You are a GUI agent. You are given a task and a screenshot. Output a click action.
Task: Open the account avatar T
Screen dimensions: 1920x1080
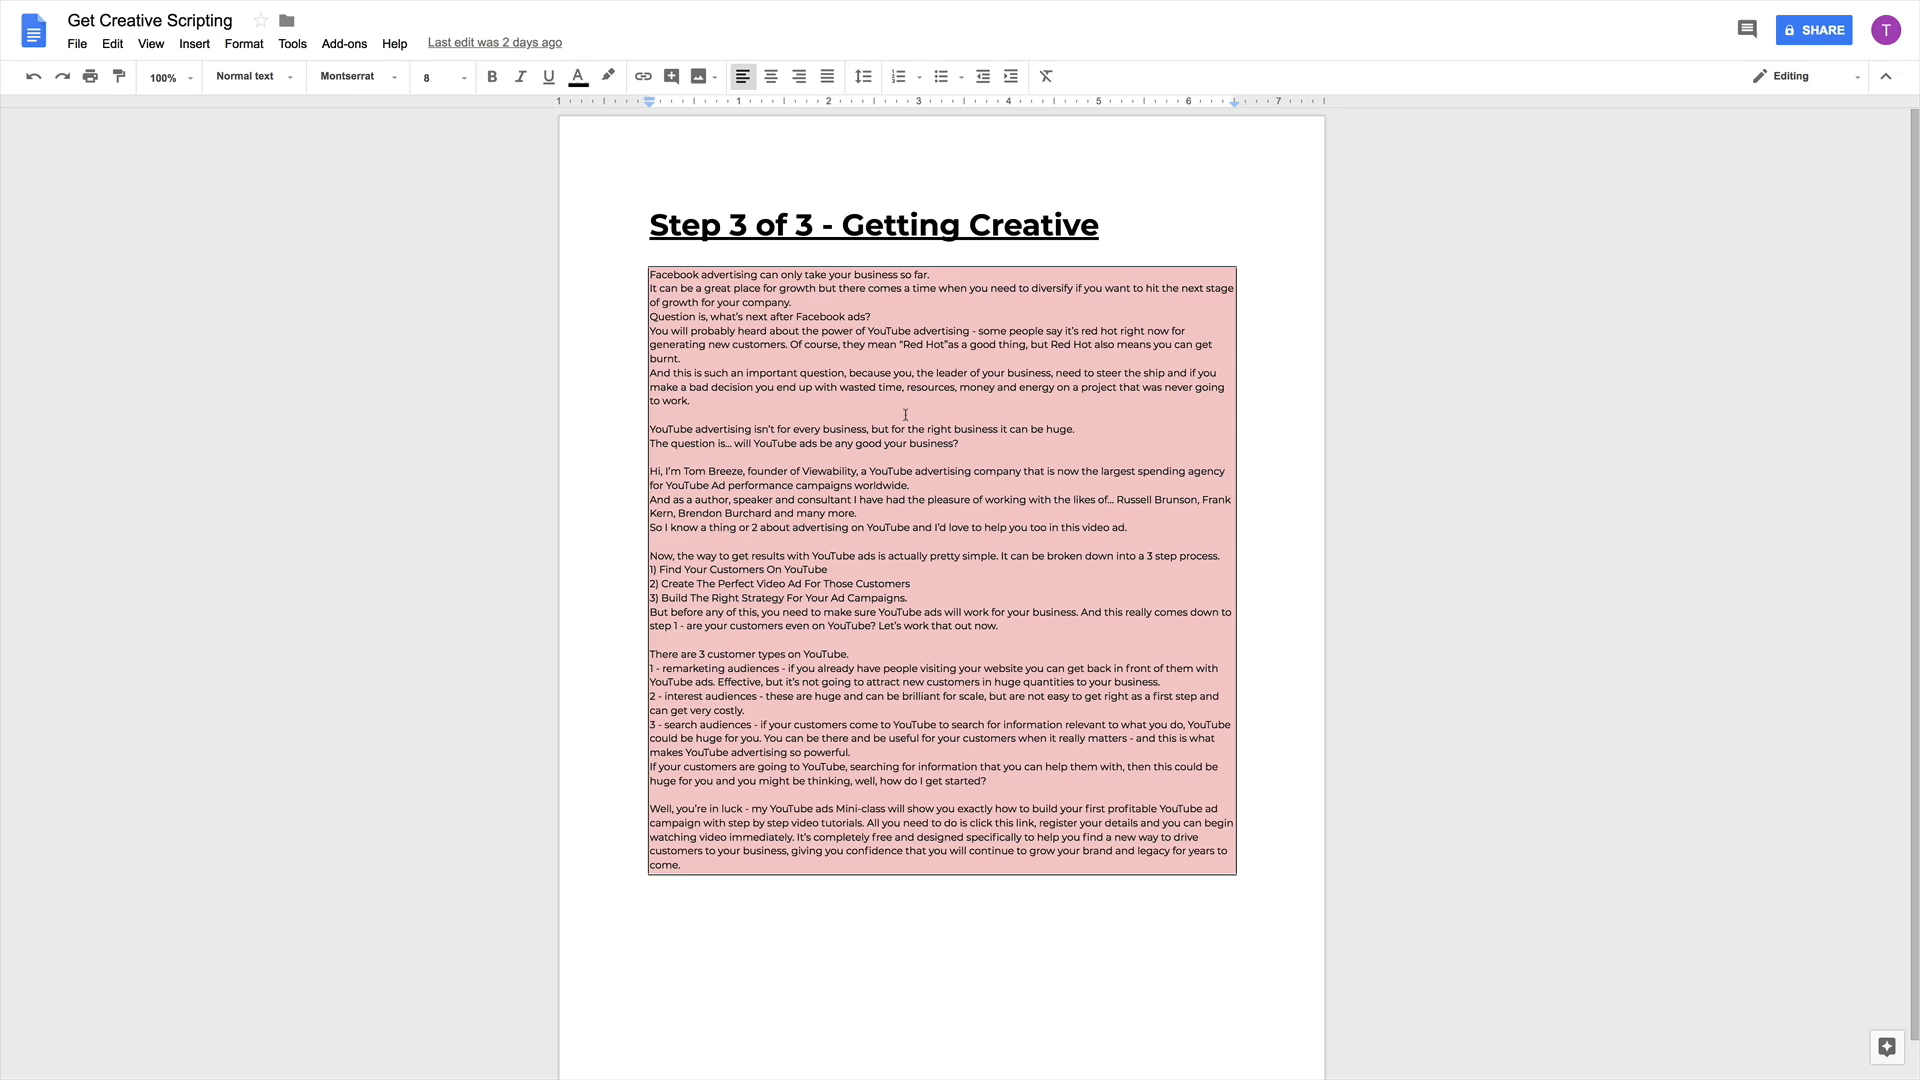pos(1886,30)
